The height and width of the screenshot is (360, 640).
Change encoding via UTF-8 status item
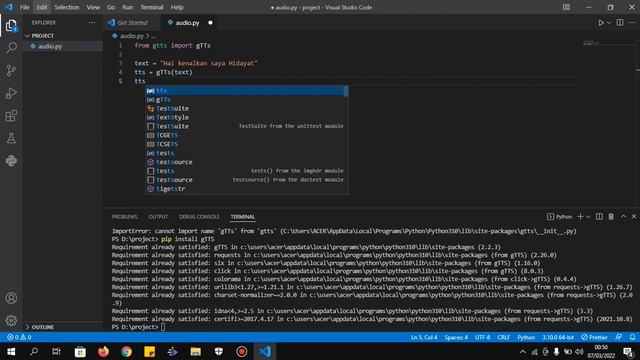pyautogui.click(x=482, y=337)
